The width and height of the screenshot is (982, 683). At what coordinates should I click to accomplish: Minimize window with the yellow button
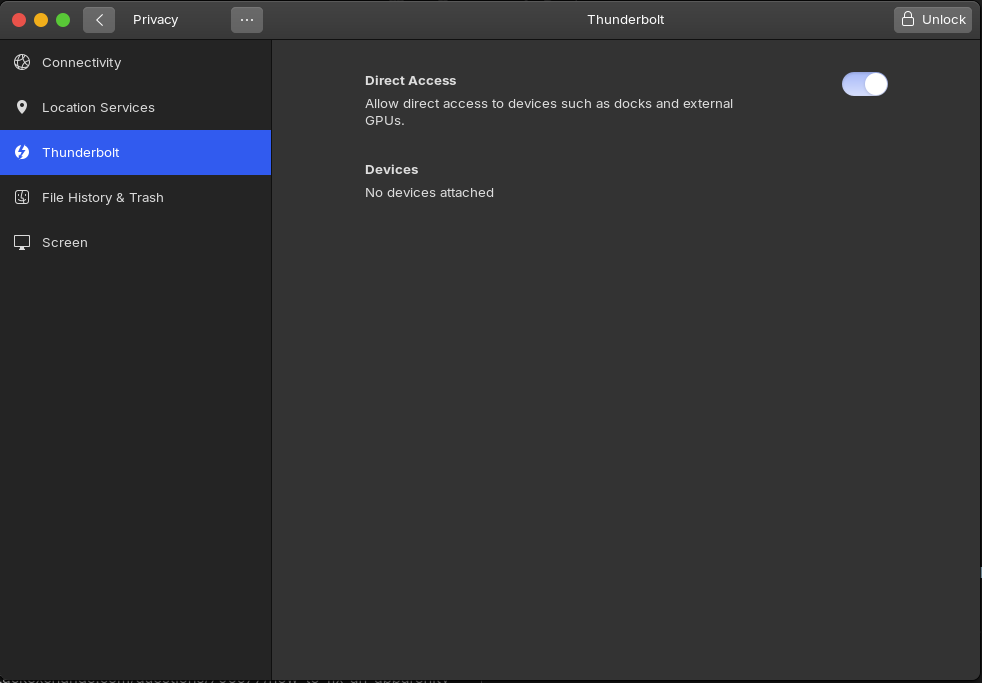pos(41,20)
